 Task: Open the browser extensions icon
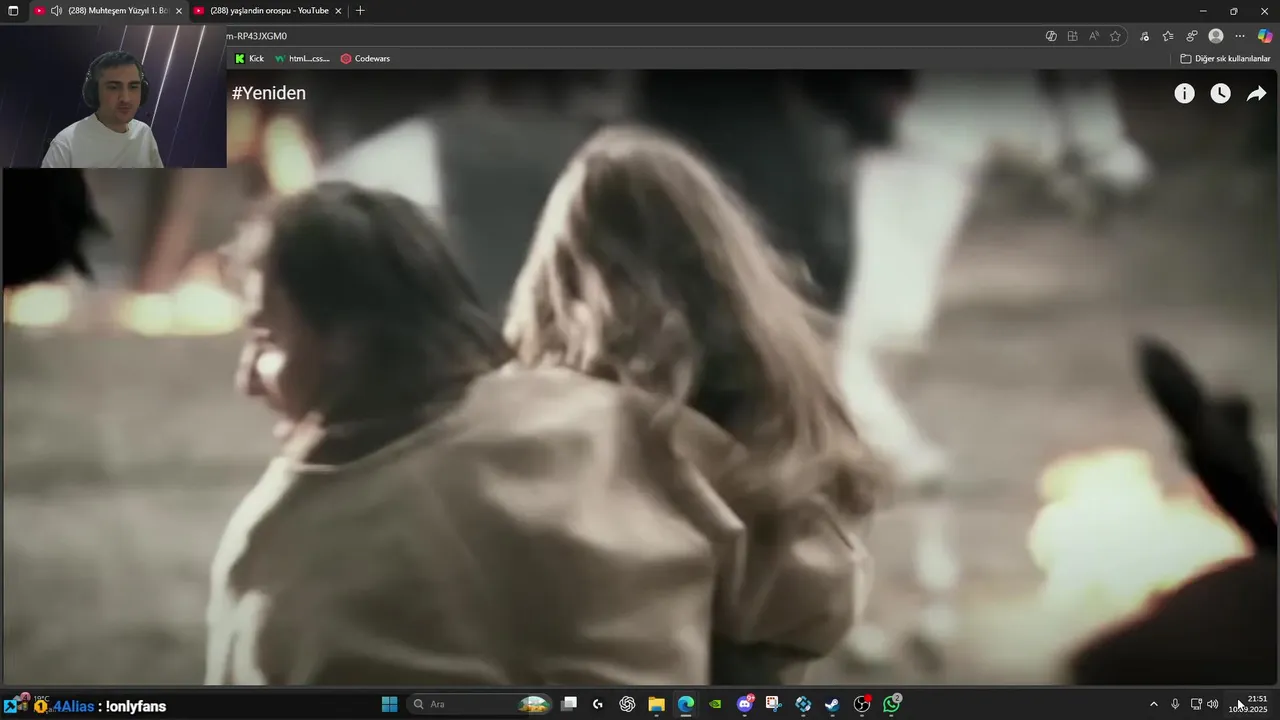point(1192,36)
